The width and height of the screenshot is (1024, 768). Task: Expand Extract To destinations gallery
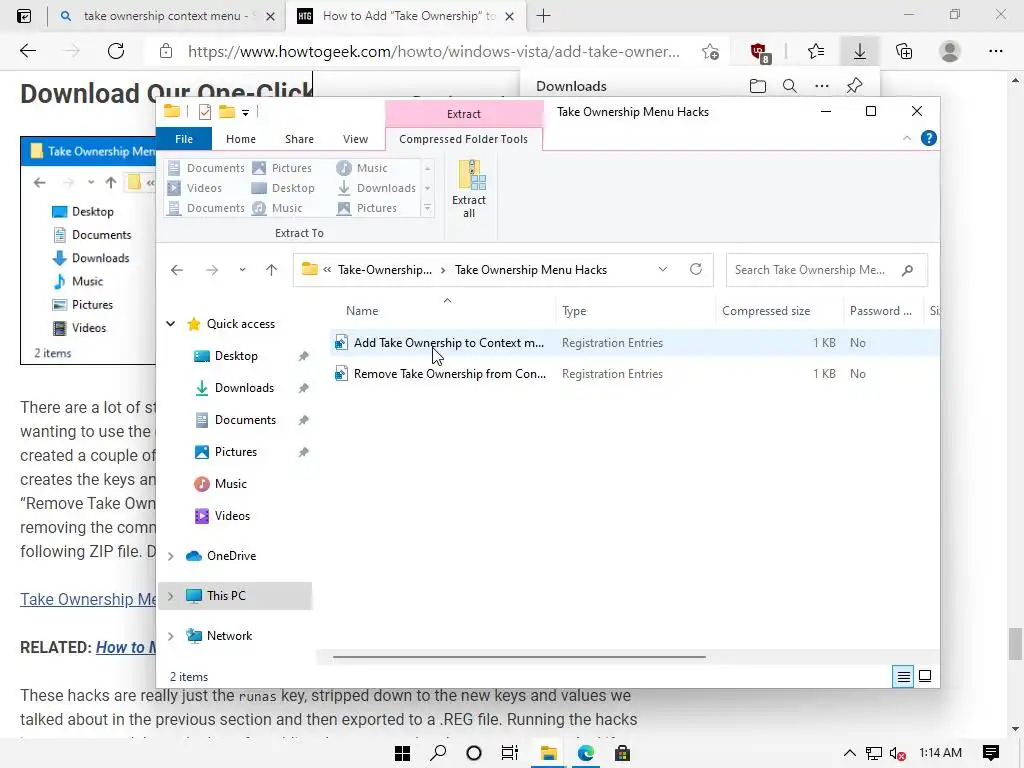[x=427, y=208]
